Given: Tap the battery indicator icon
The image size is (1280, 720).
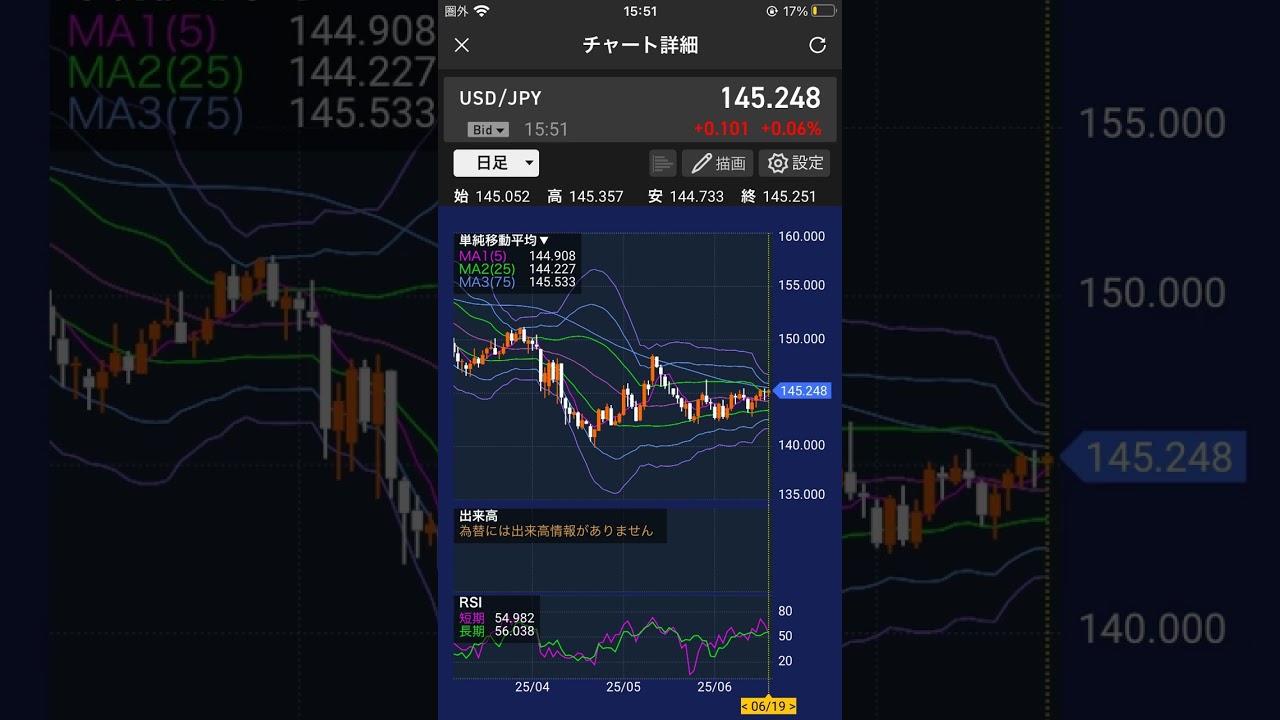Looking at the screenshot, I should pyautogui.click(x=823, y=11).
